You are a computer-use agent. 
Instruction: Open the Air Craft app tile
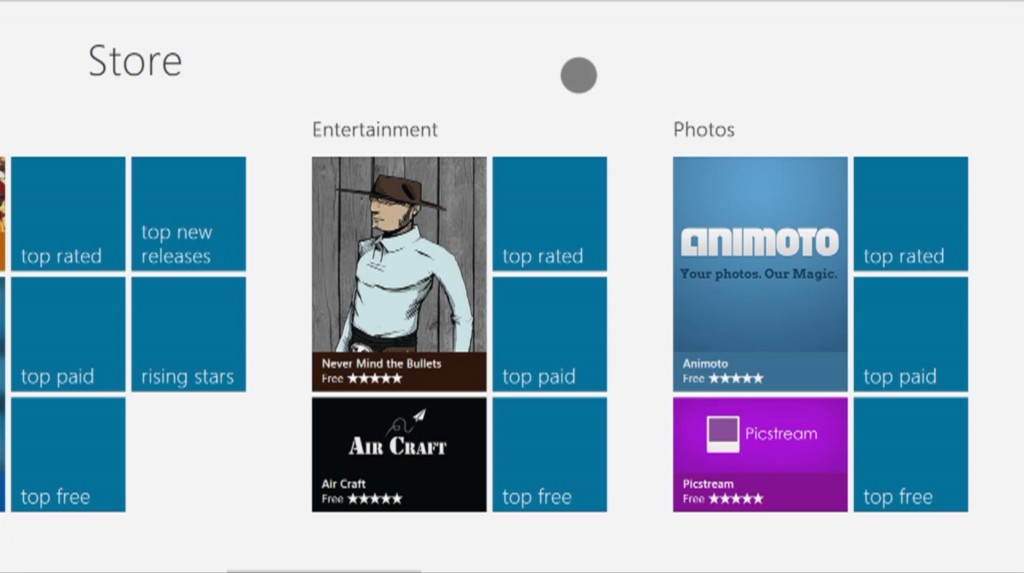click(399, 455)
